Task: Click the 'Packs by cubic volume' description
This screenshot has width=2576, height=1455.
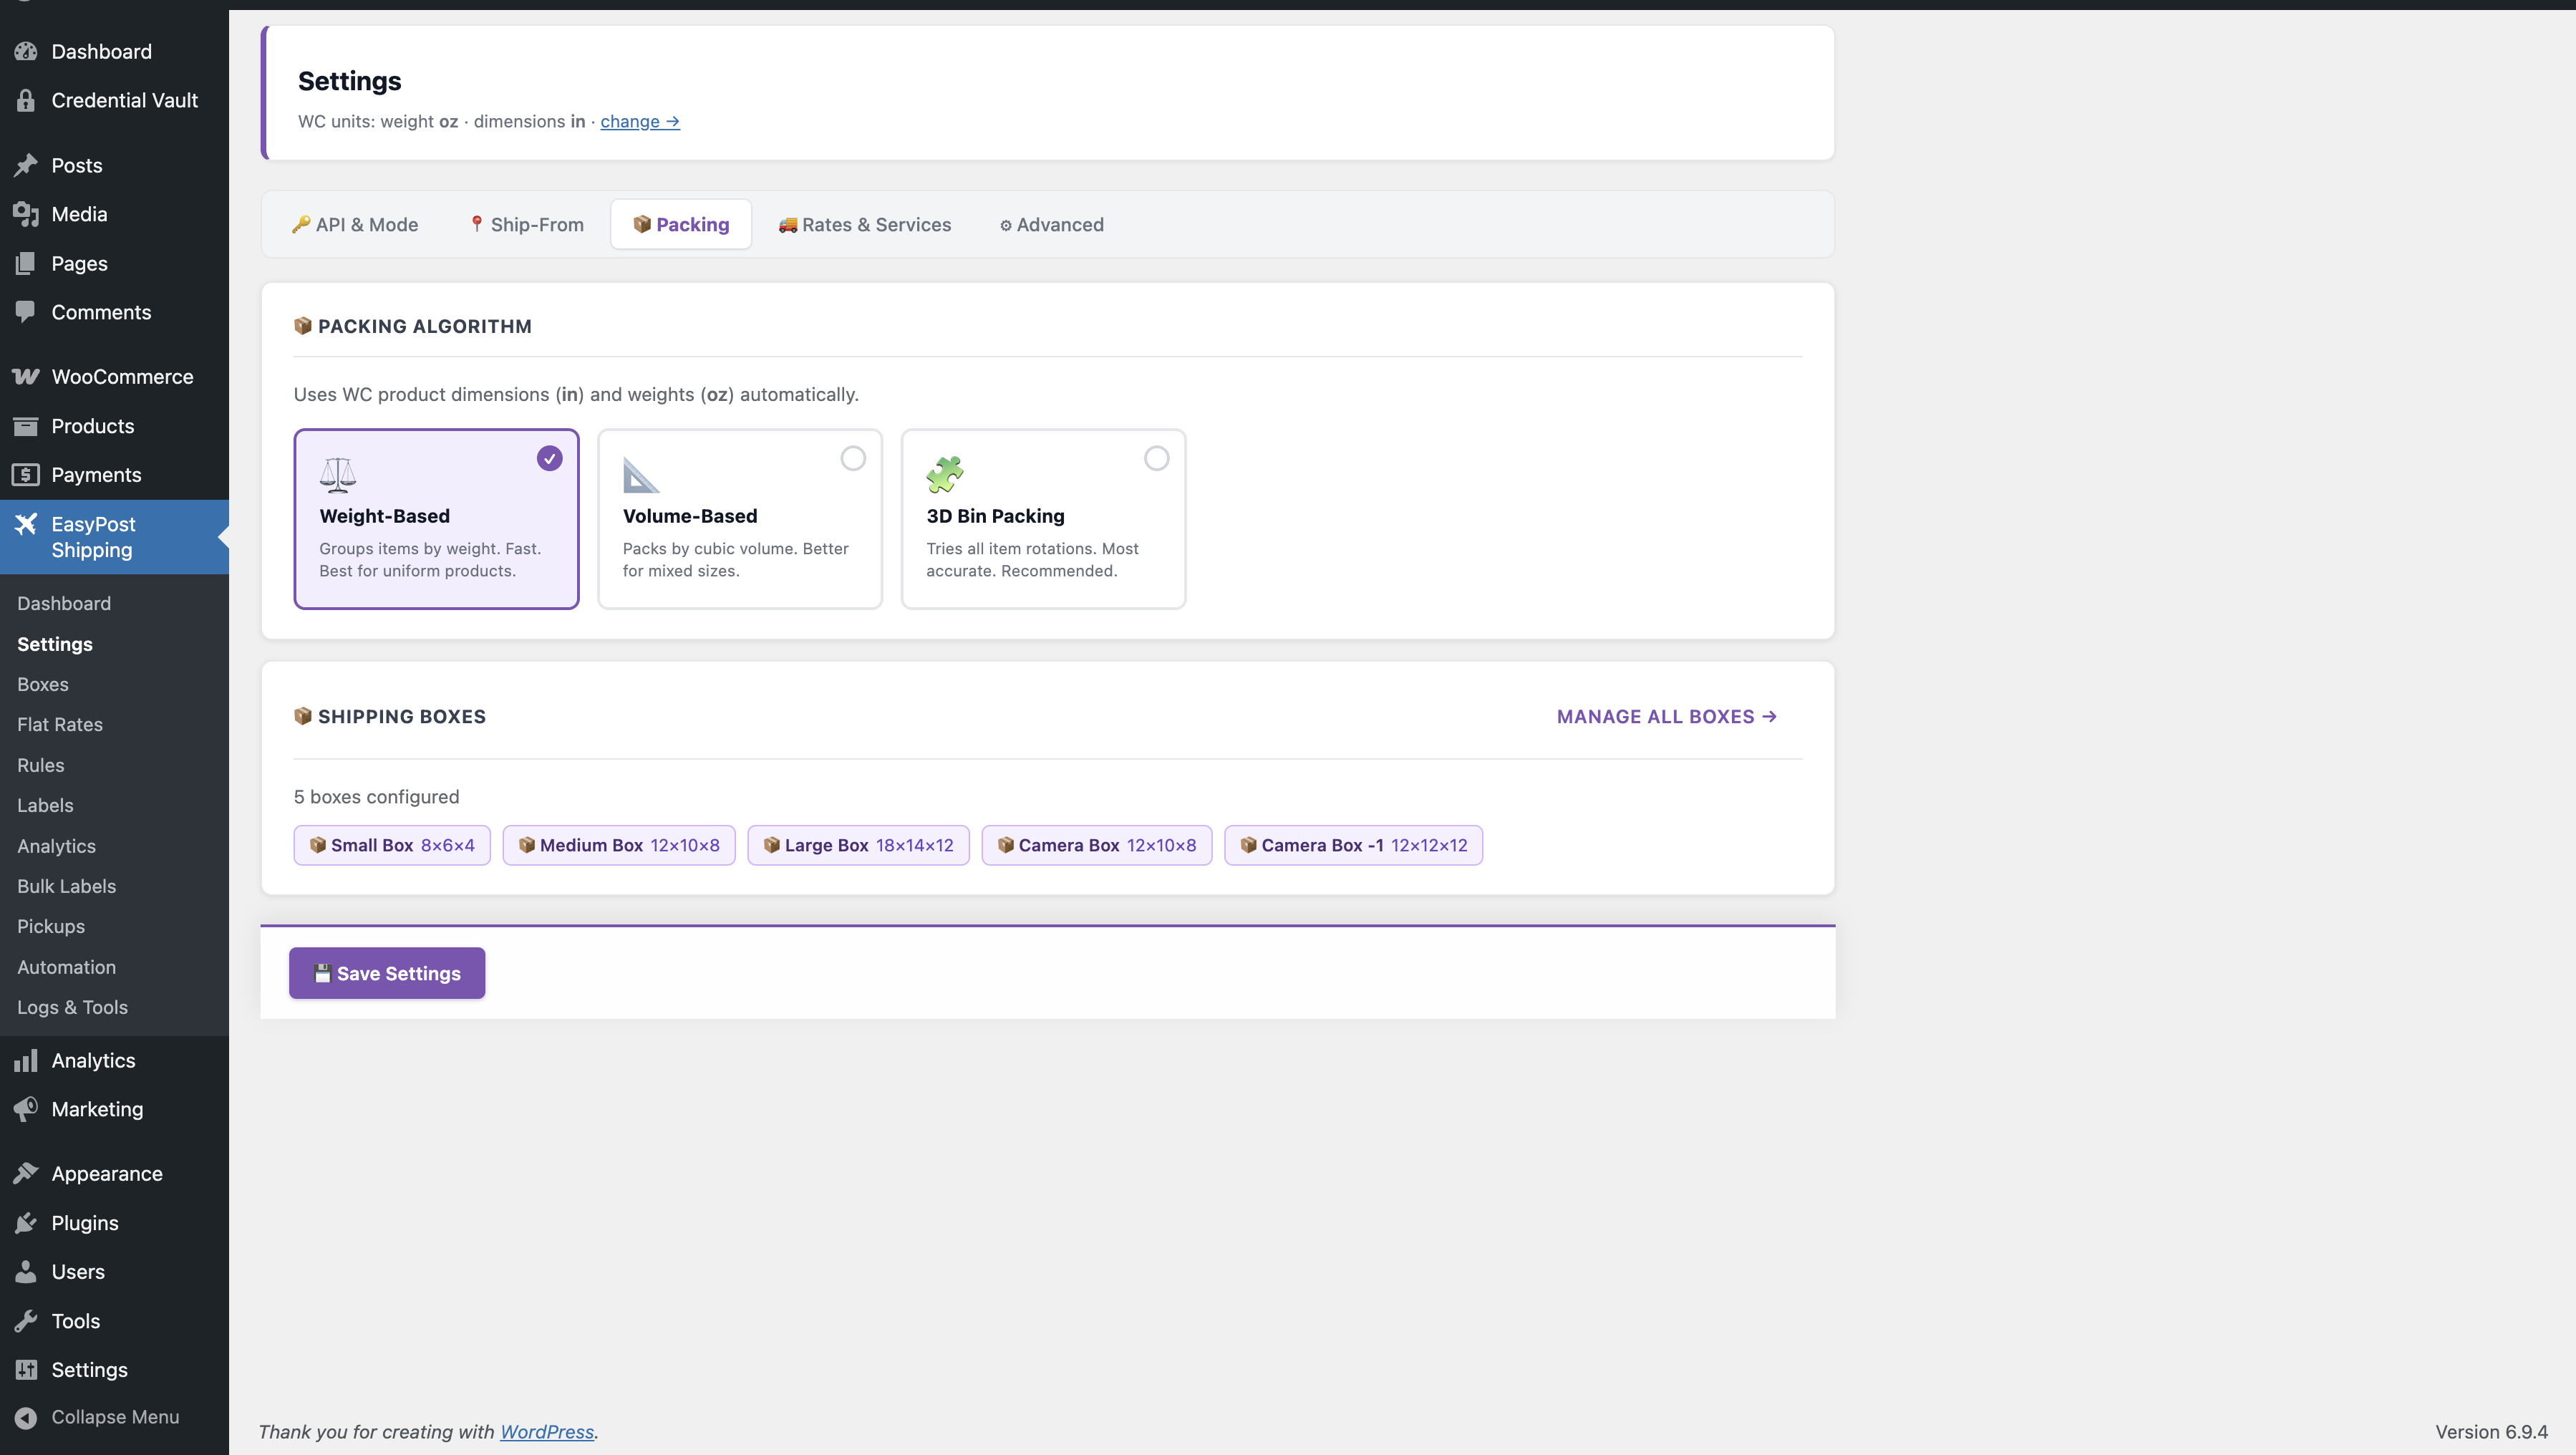Action: 736,559
